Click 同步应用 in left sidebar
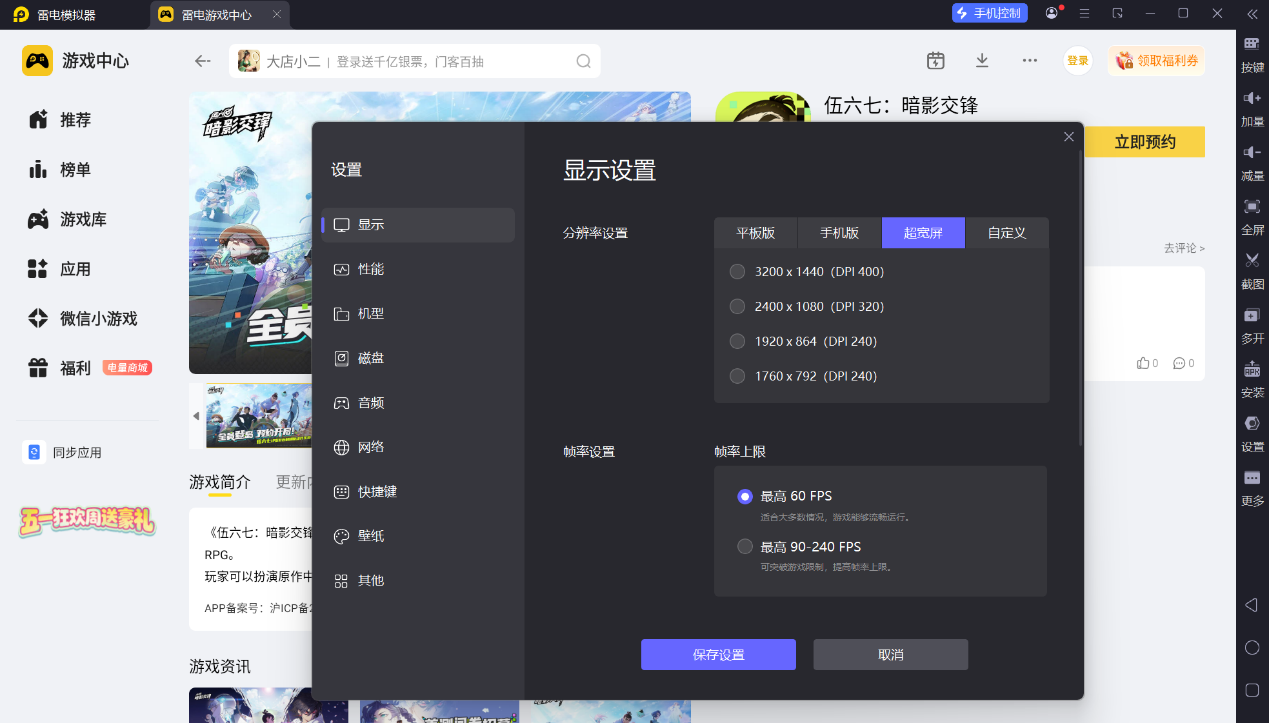This screenshot has width=1269, height=723. click(63, 453)
